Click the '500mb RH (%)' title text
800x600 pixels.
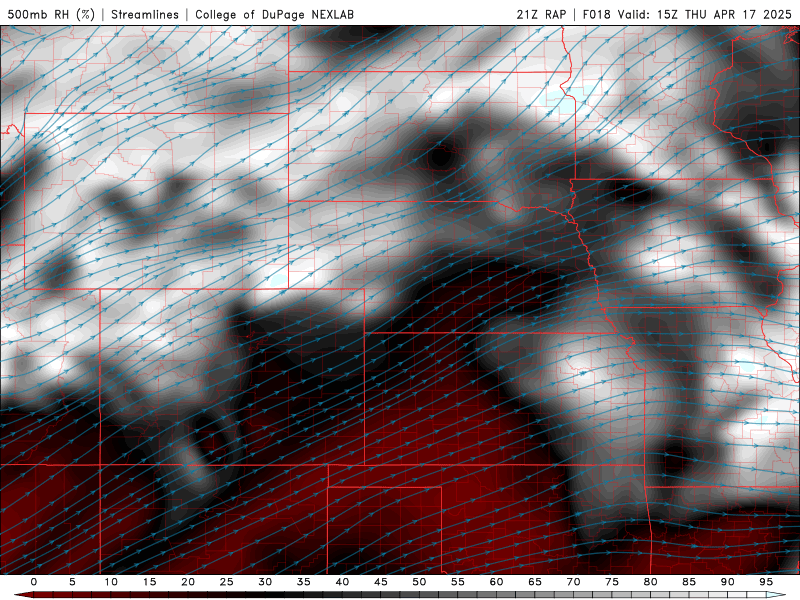coord(51,14)
